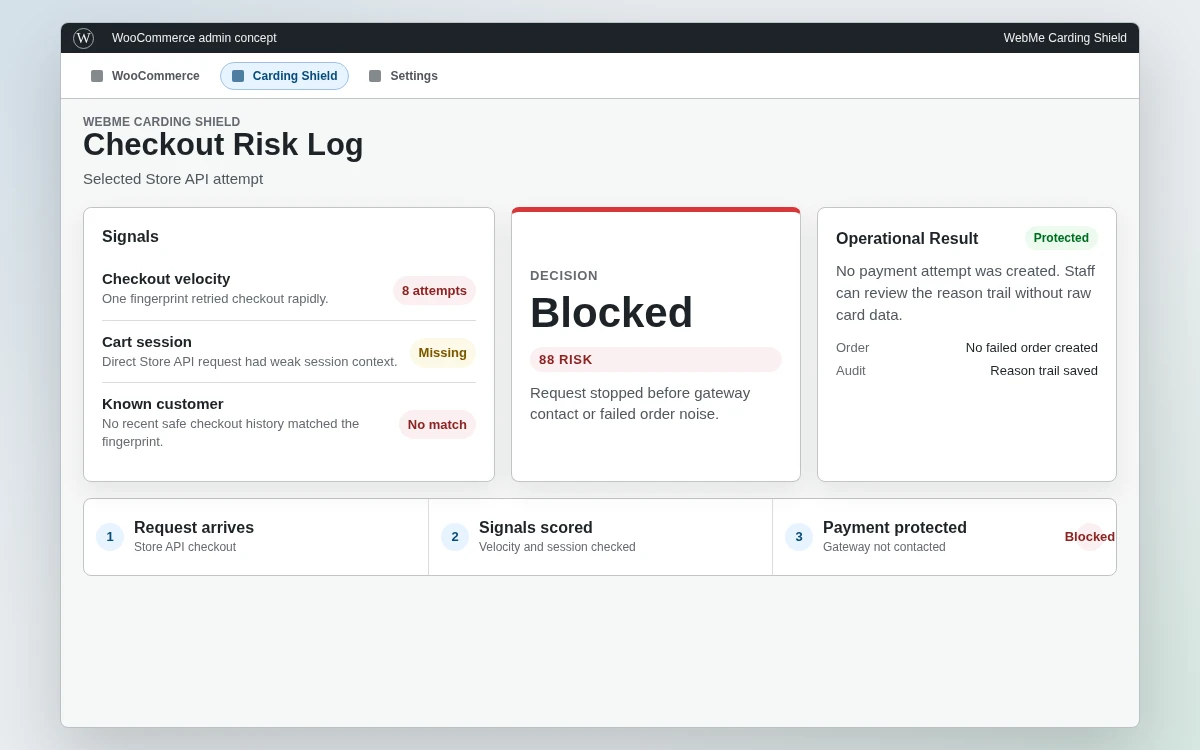Click the Order row label
This screenshot has height=750, width=1200.
point(853,348)
